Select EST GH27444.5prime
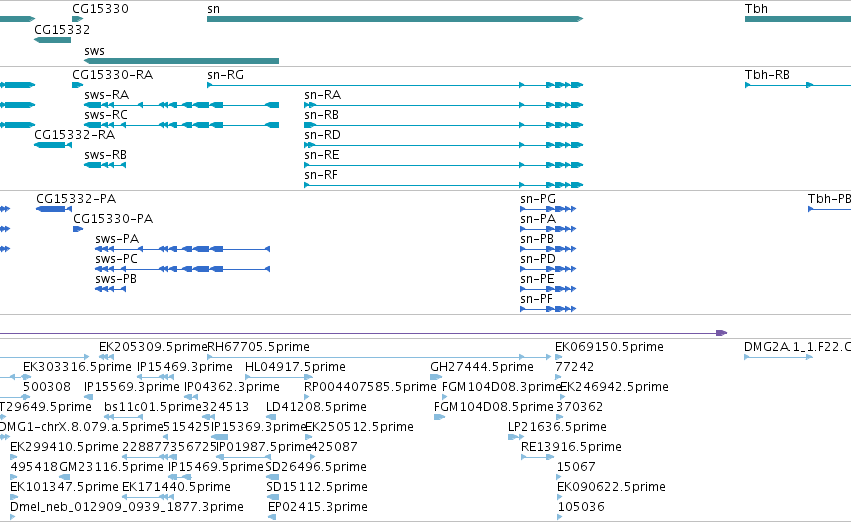This screenshot has height=522, width=851. coord(436,377)
